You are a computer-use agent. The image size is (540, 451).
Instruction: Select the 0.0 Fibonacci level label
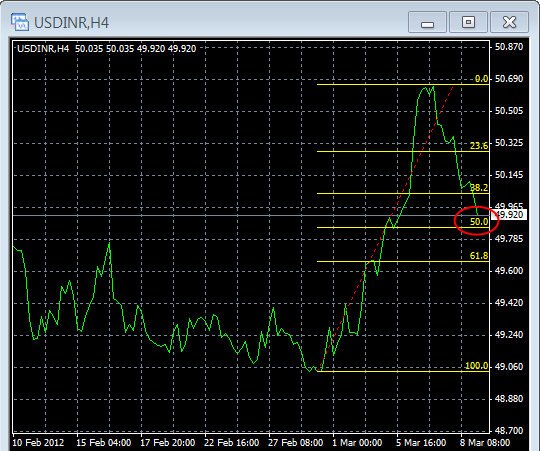pos(481,79)
